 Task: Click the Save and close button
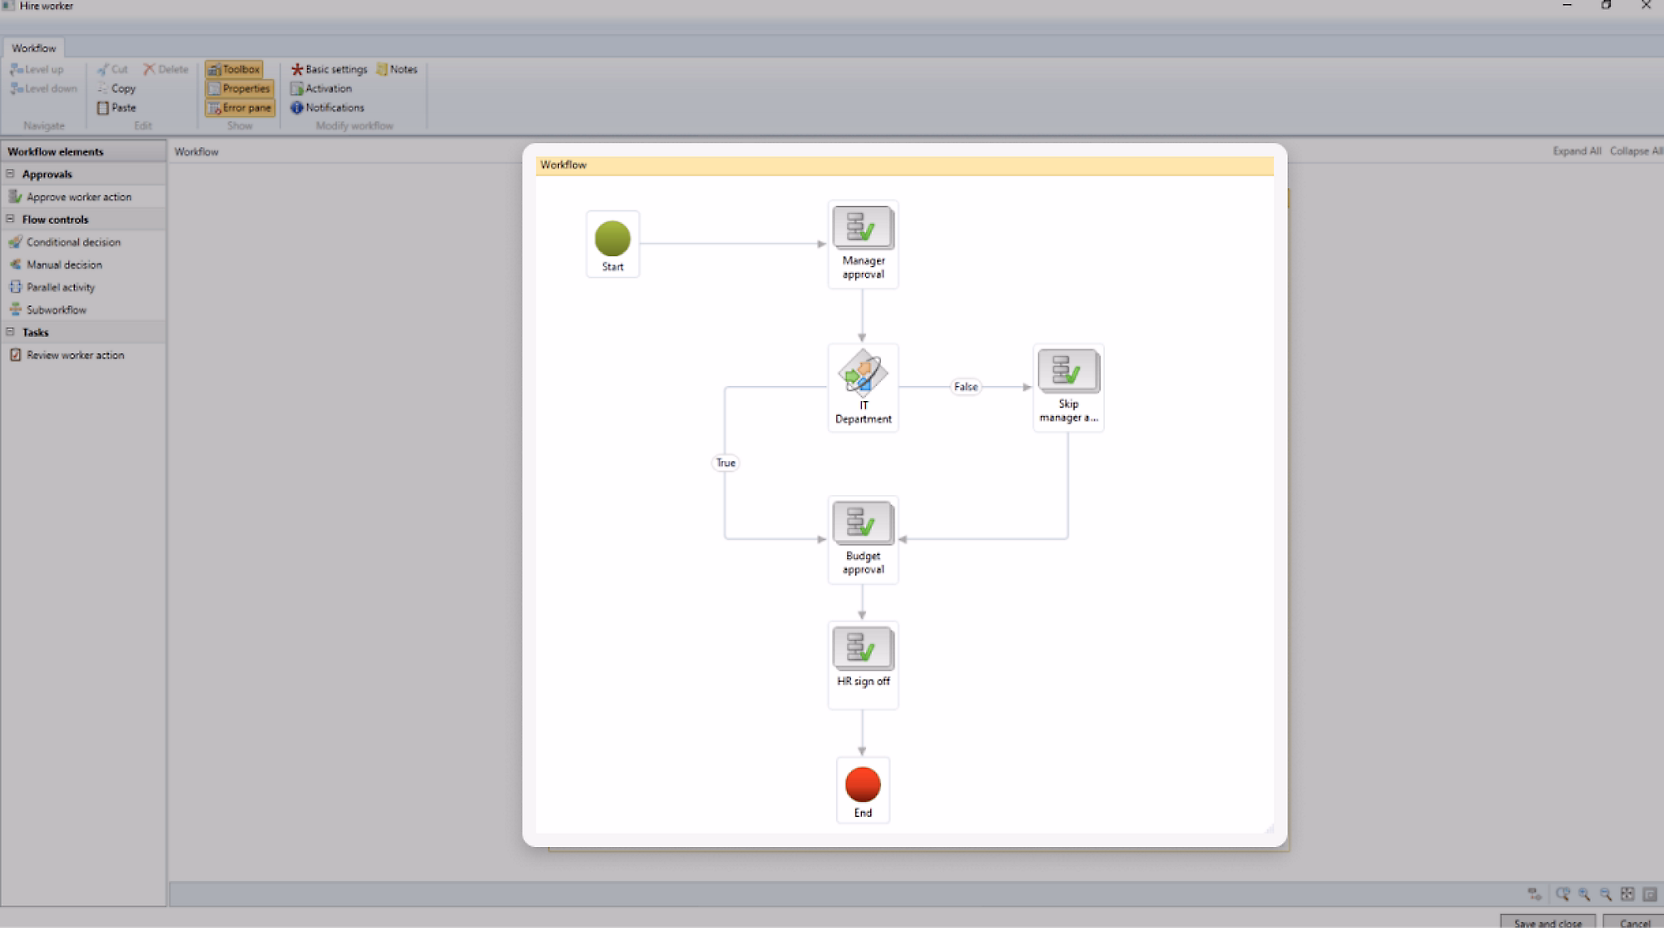(x=1547, y=922)
